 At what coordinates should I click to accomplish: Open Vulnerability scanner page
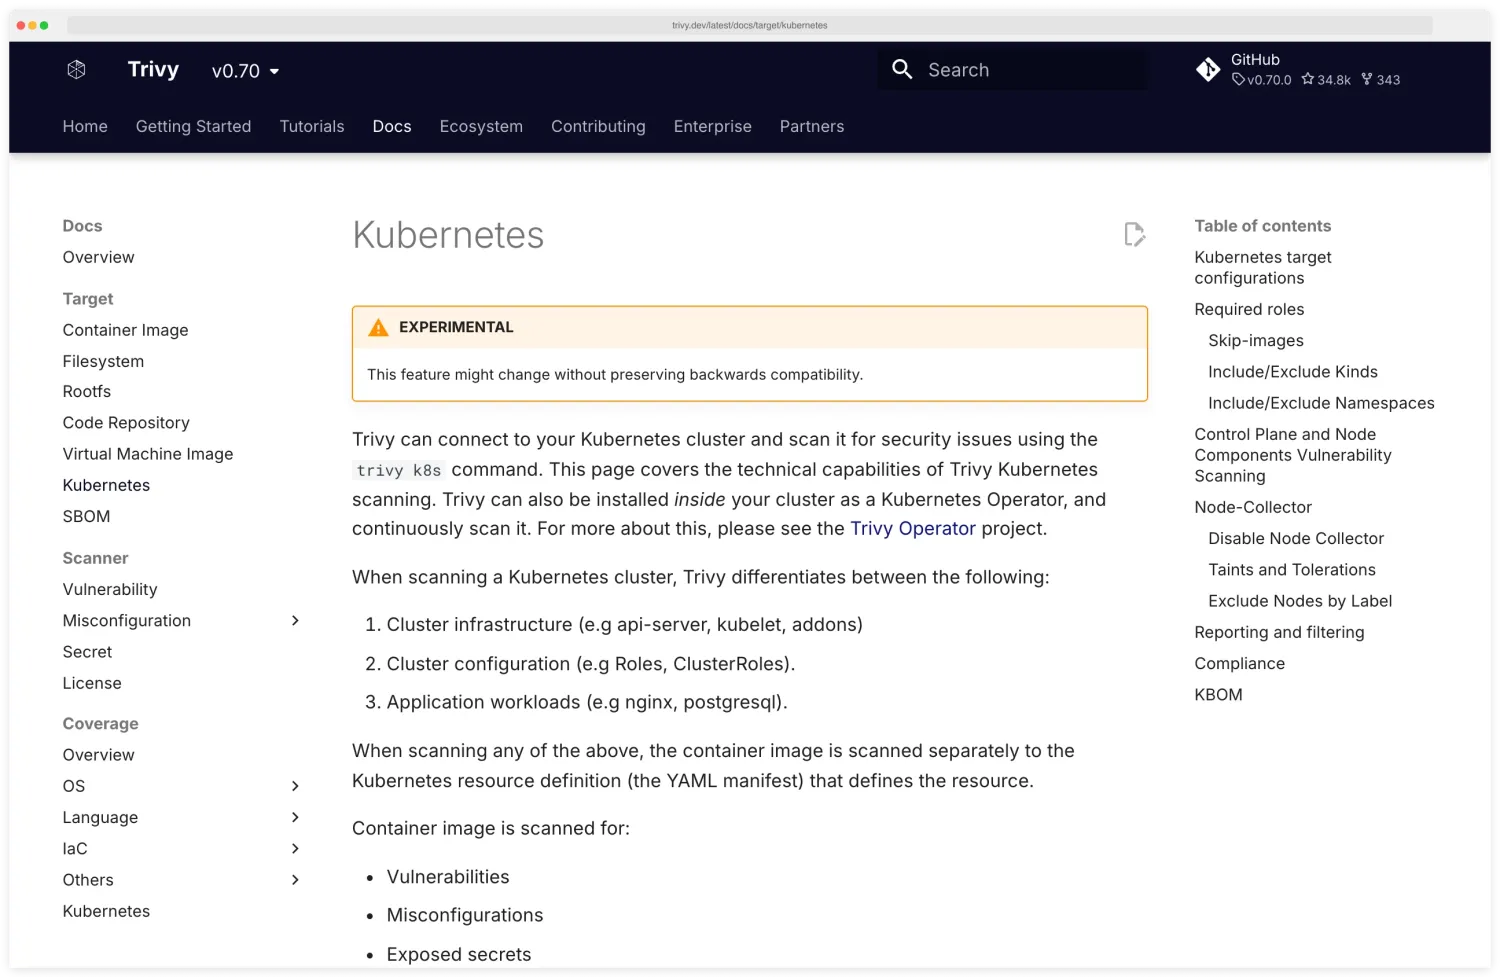point(110,589)
